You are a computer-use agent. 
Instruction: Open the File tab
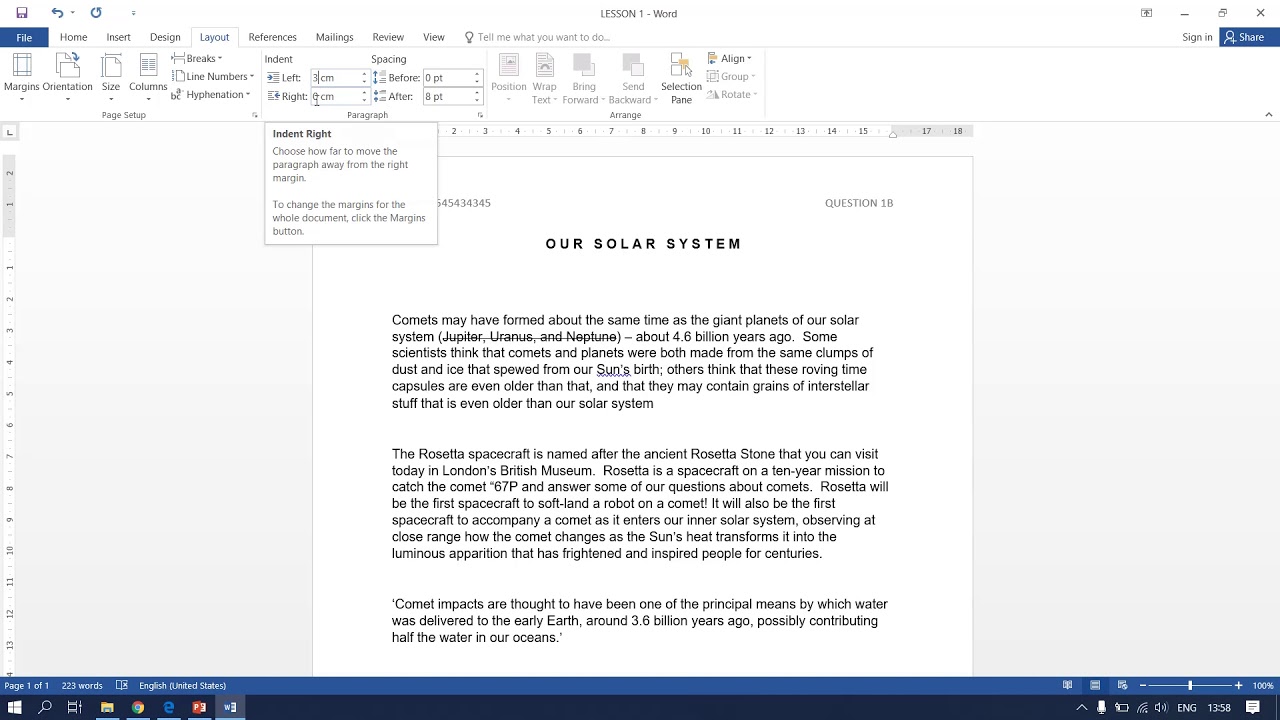24,37
